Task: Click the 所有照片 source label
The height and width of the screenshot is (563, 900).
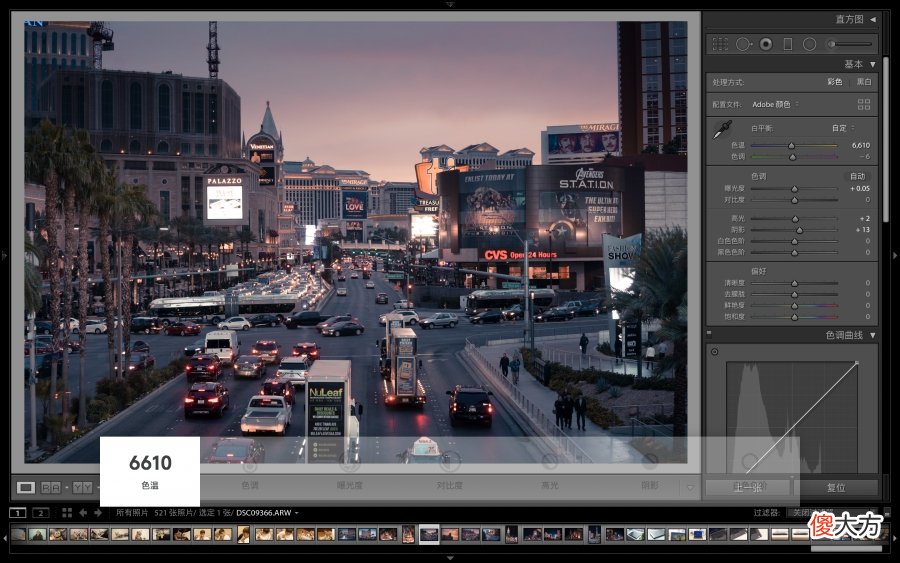Action: tap(132, 512)
